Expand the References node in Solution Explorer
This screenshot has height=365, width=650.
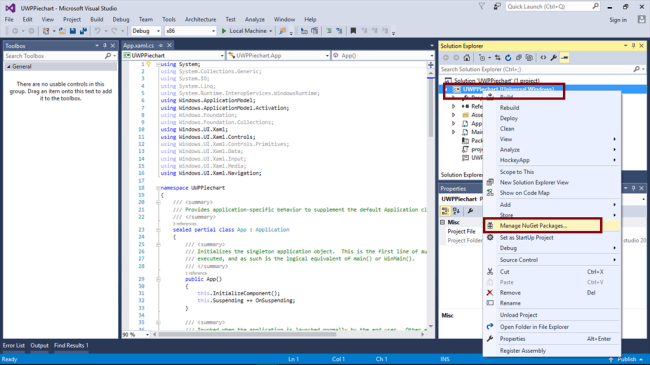click(x=454, y=107)
